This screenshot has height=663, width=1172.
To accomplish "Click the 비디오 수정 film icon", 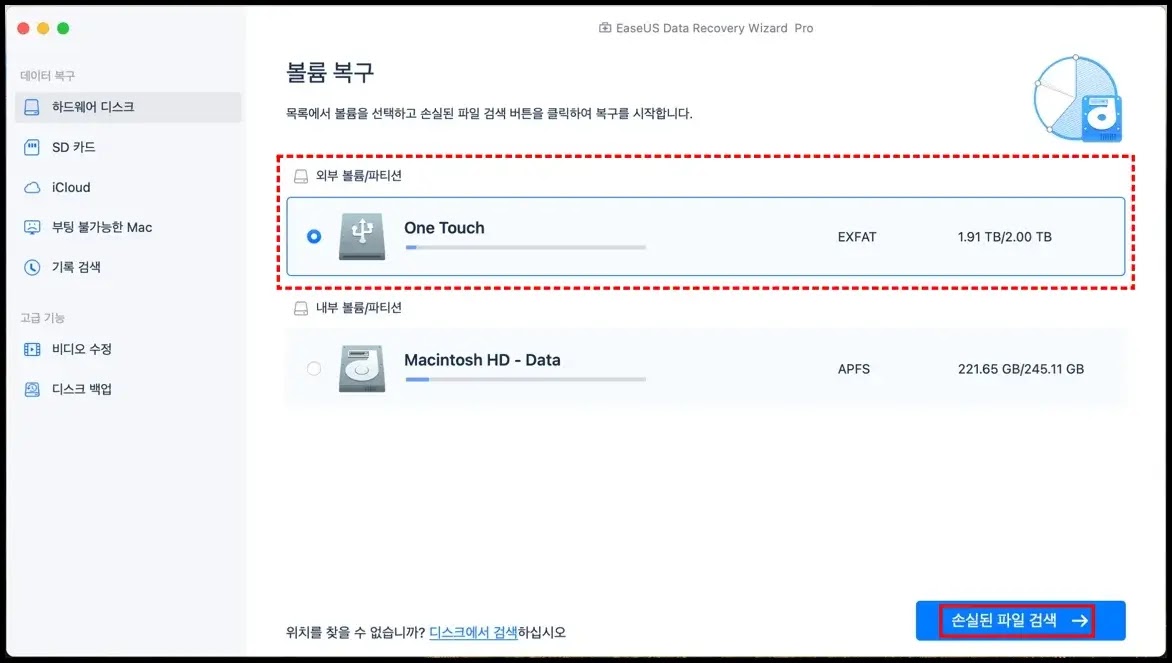I will click(x=31, y=349).
